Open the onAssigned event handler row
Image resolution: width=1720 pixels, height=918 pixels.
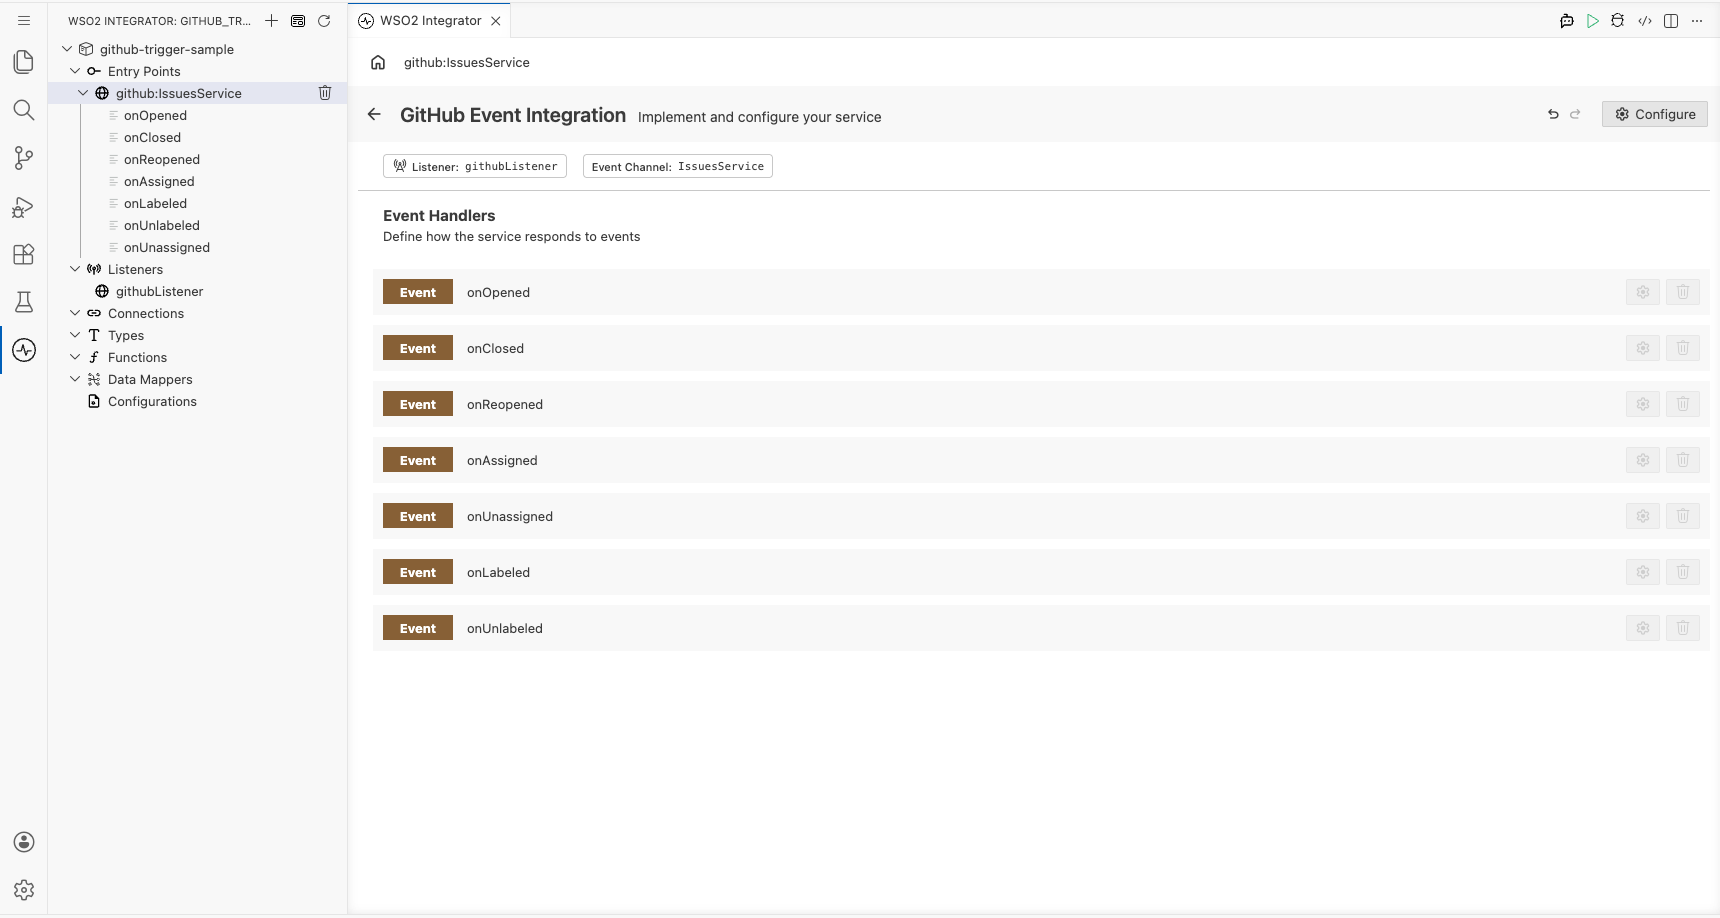(1041, 460)
